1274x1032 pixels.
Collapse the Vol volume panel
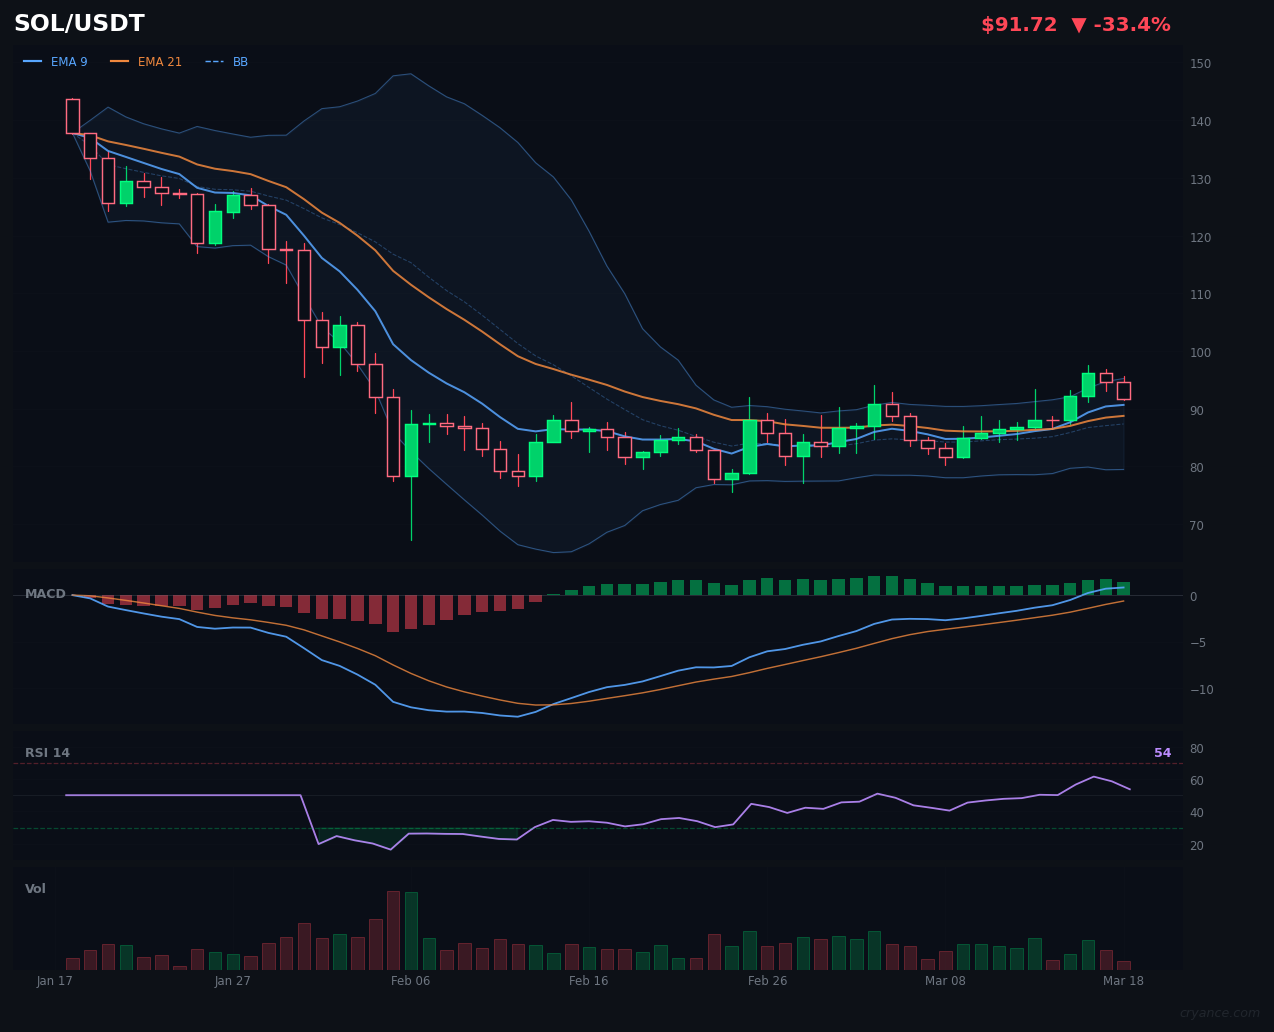[35, 888]
